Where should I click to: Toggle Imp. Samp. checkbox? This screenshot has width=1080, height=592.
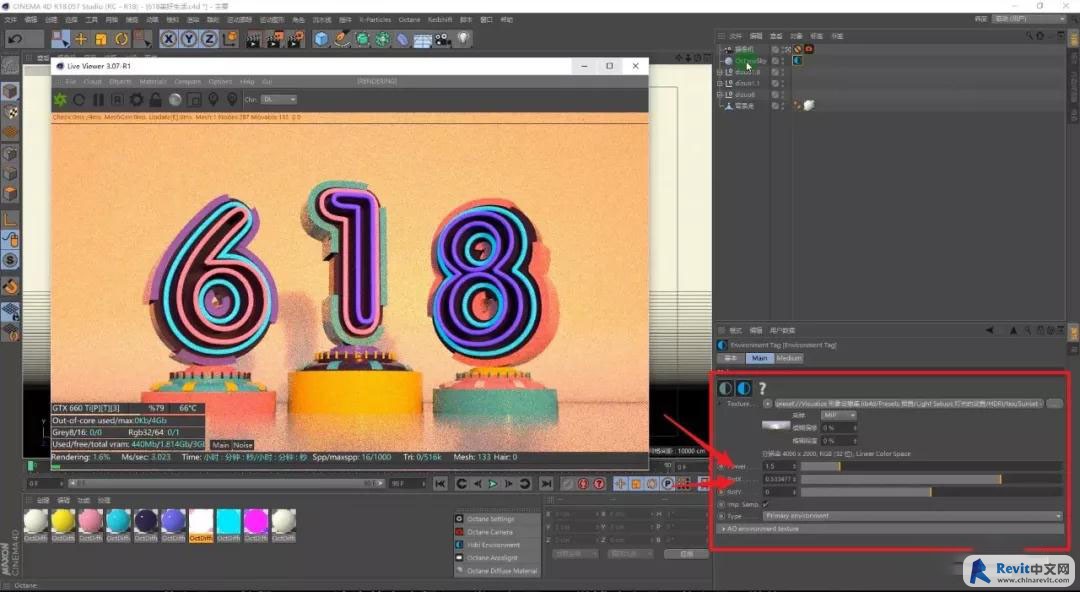(766, 504)
